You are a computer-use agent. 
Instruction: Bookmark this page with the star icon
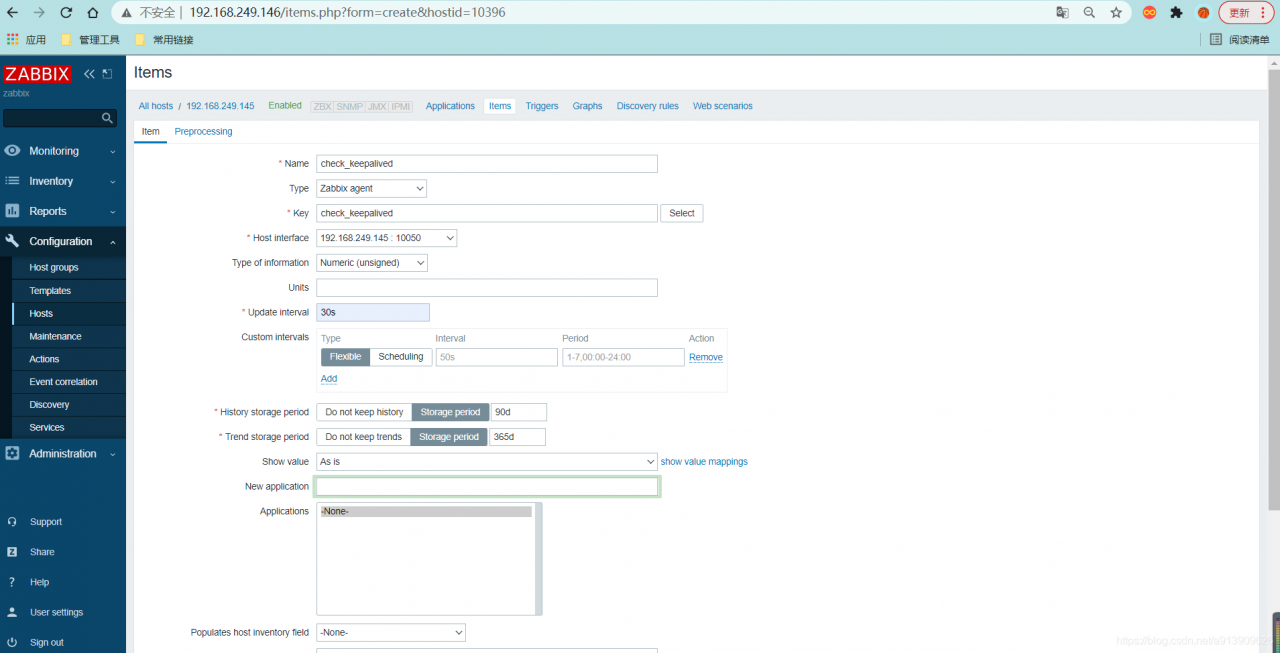(1116, 13)
